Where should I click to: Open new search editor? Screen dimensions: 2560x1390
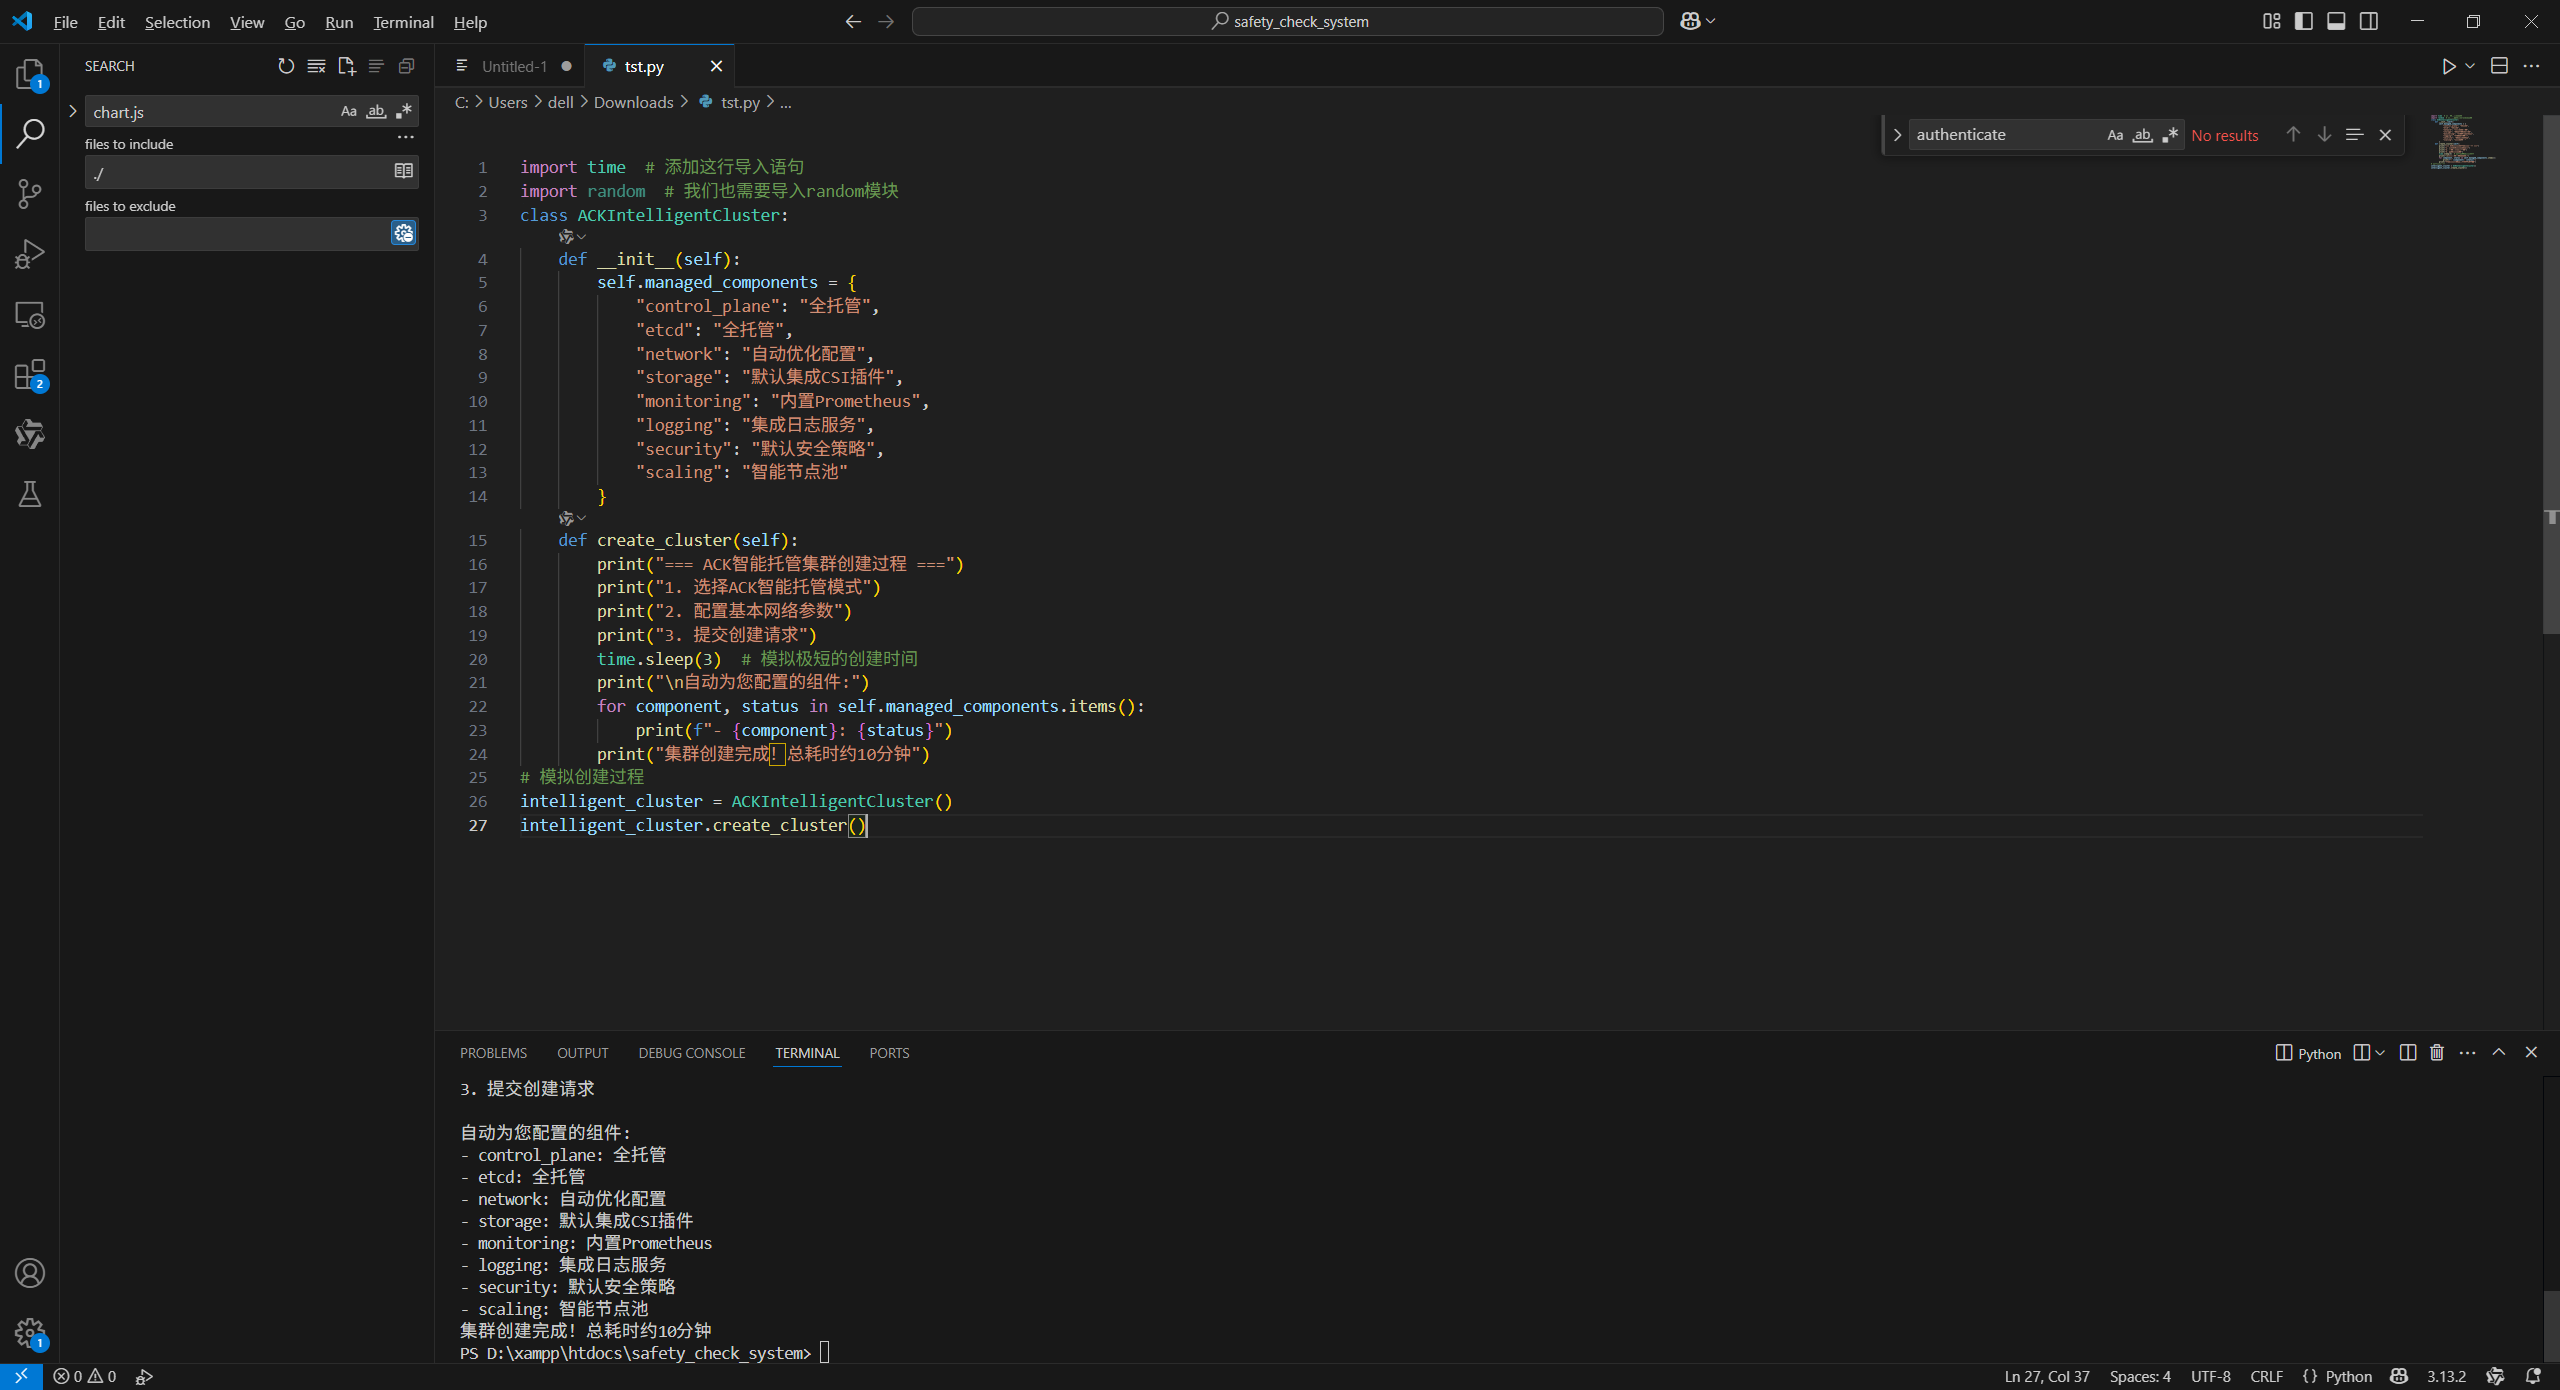click(346, 66)
